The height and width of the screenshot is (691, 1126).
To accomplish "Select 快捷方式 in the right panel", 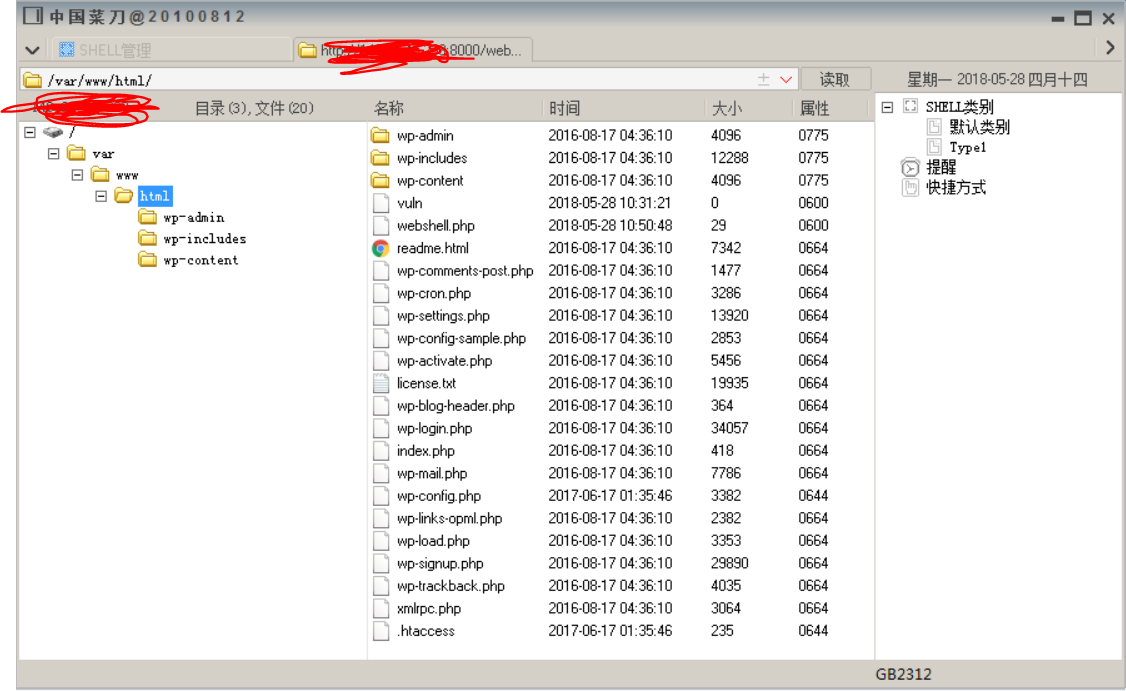I will [x=956, y=188].
